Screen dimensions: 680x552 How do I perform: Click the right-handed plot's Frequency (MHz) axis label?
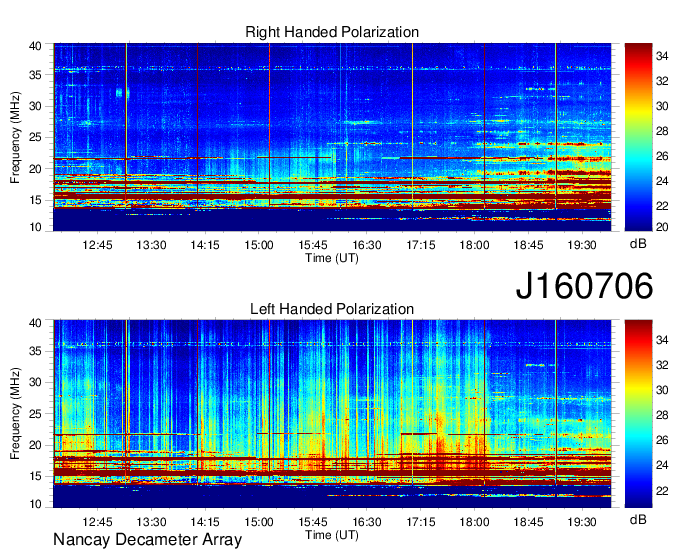(15, 137)
